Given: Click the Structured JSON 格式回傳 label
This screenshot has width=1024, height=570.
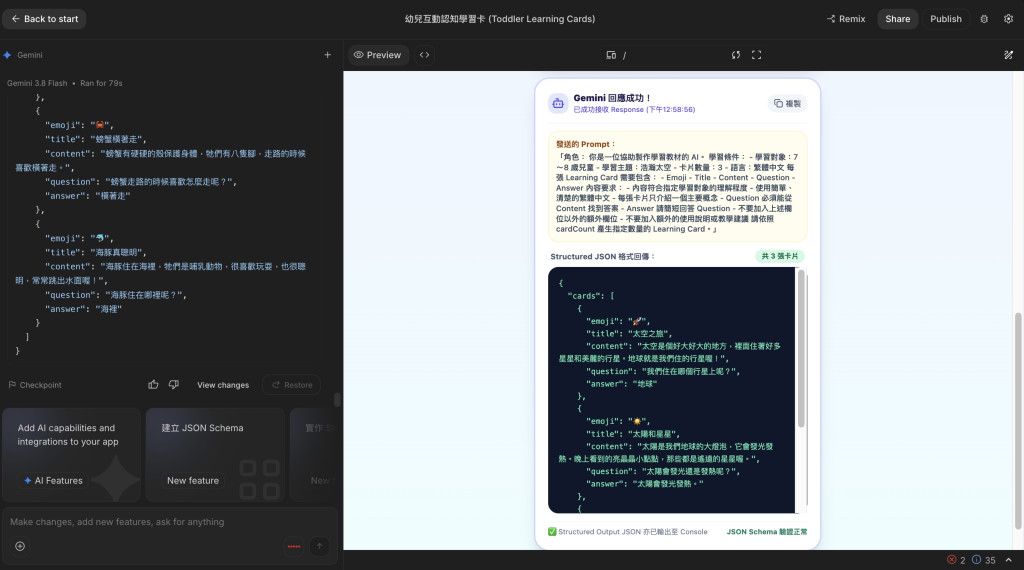Looking at the screenshot, I should 602,257.
